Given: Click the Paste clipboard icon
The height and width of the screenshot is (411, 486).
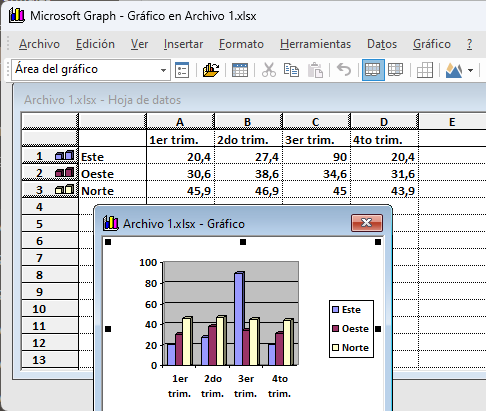Looking at the screenshot, I should click(x=315, y=70).
